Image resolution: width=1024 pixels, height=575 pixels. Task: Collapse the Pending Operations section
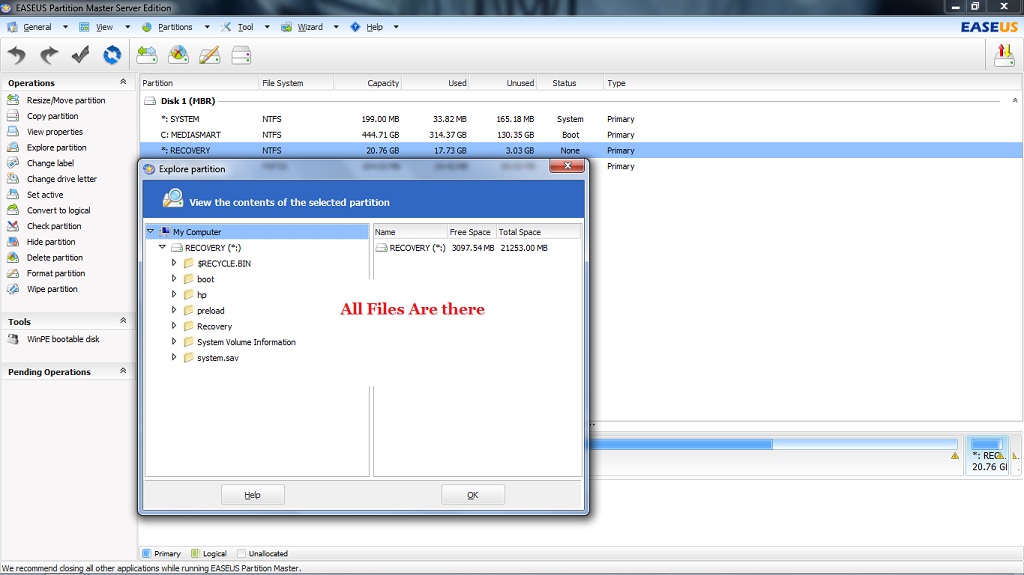(x=123, y=371)
